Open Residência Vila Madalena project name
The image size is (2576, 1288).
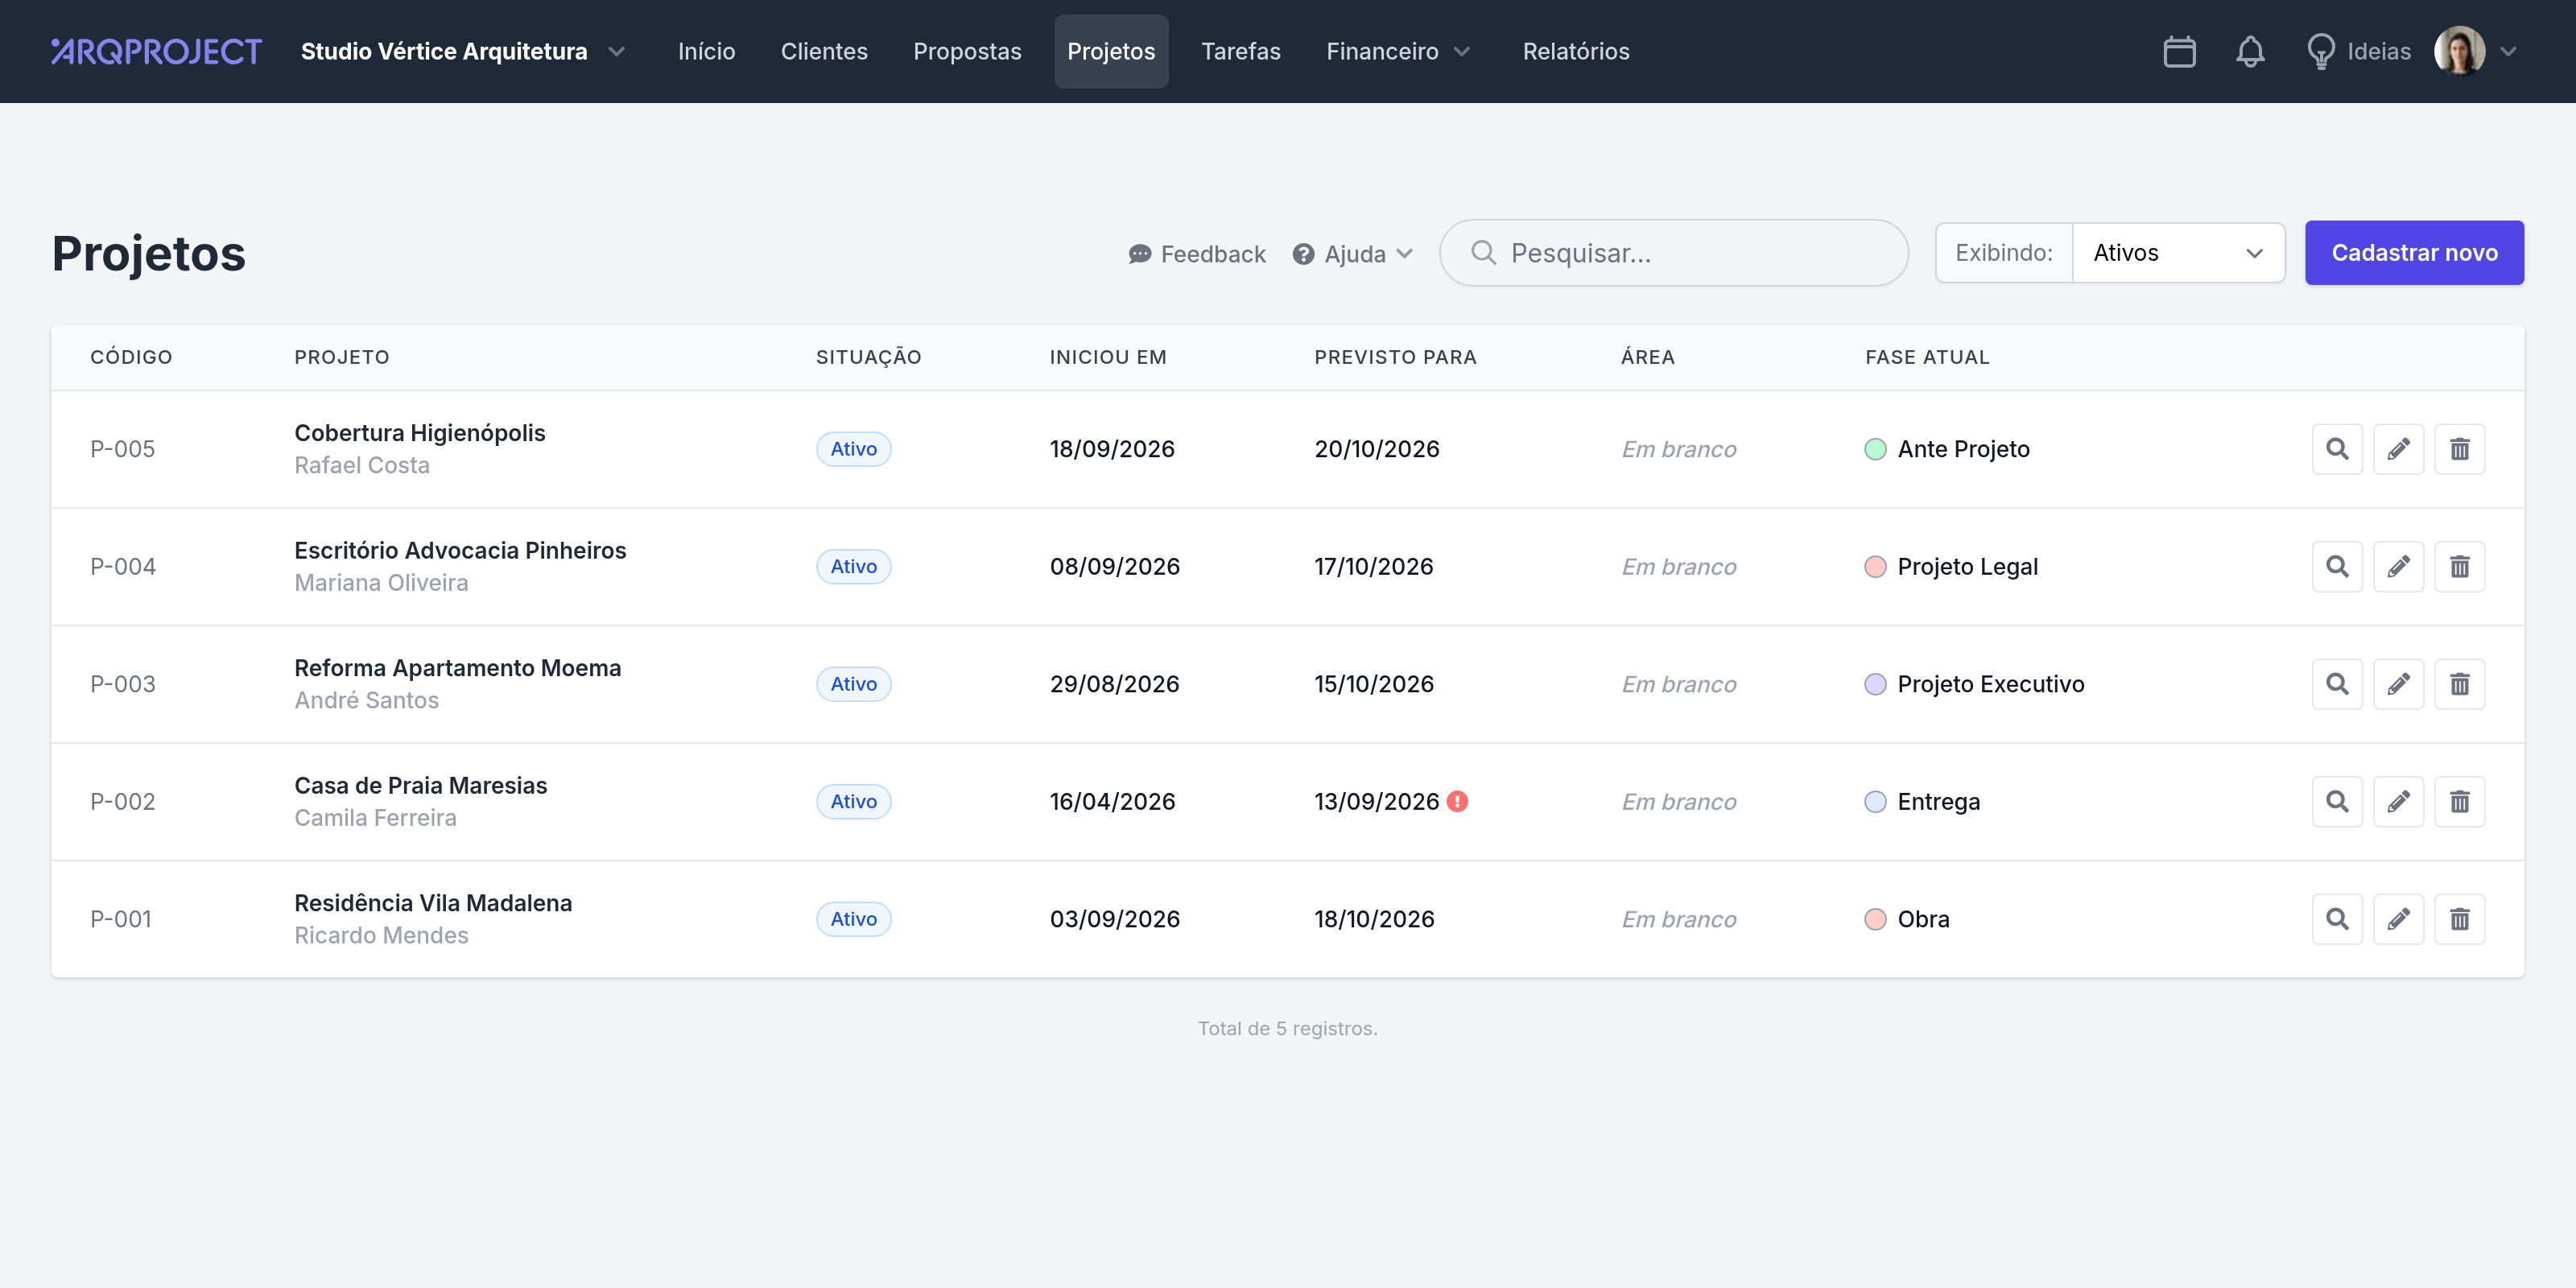[433, 903]
